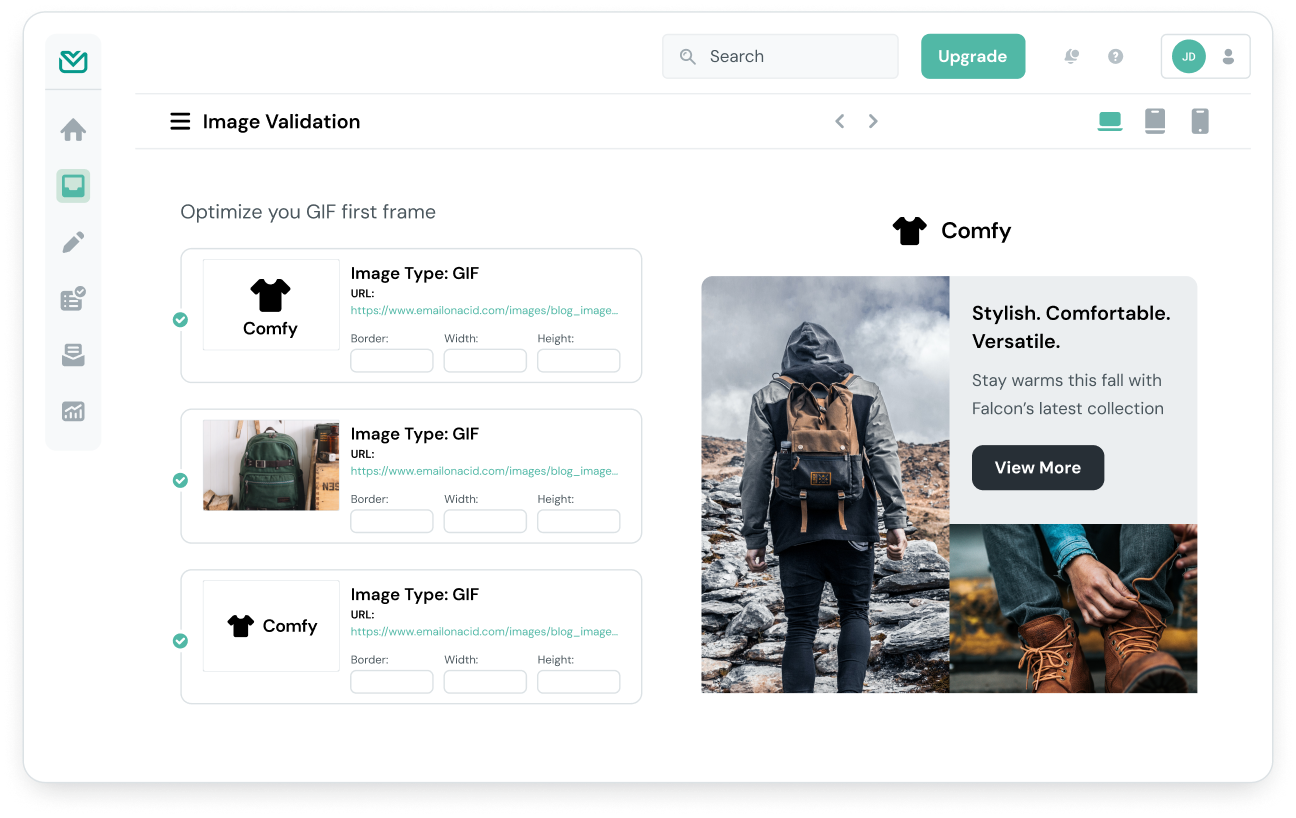Toggle the check mark on the backpack image card
Viewport: 1296px width, 818px height.
(x=180, y=480)
